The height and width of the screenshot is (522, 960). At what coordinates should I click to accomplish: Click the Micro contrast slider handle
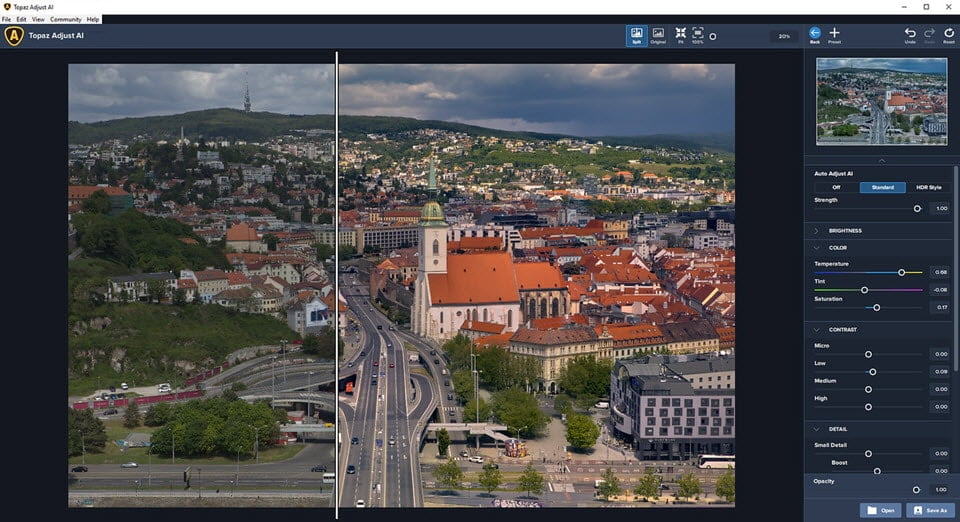868,354
